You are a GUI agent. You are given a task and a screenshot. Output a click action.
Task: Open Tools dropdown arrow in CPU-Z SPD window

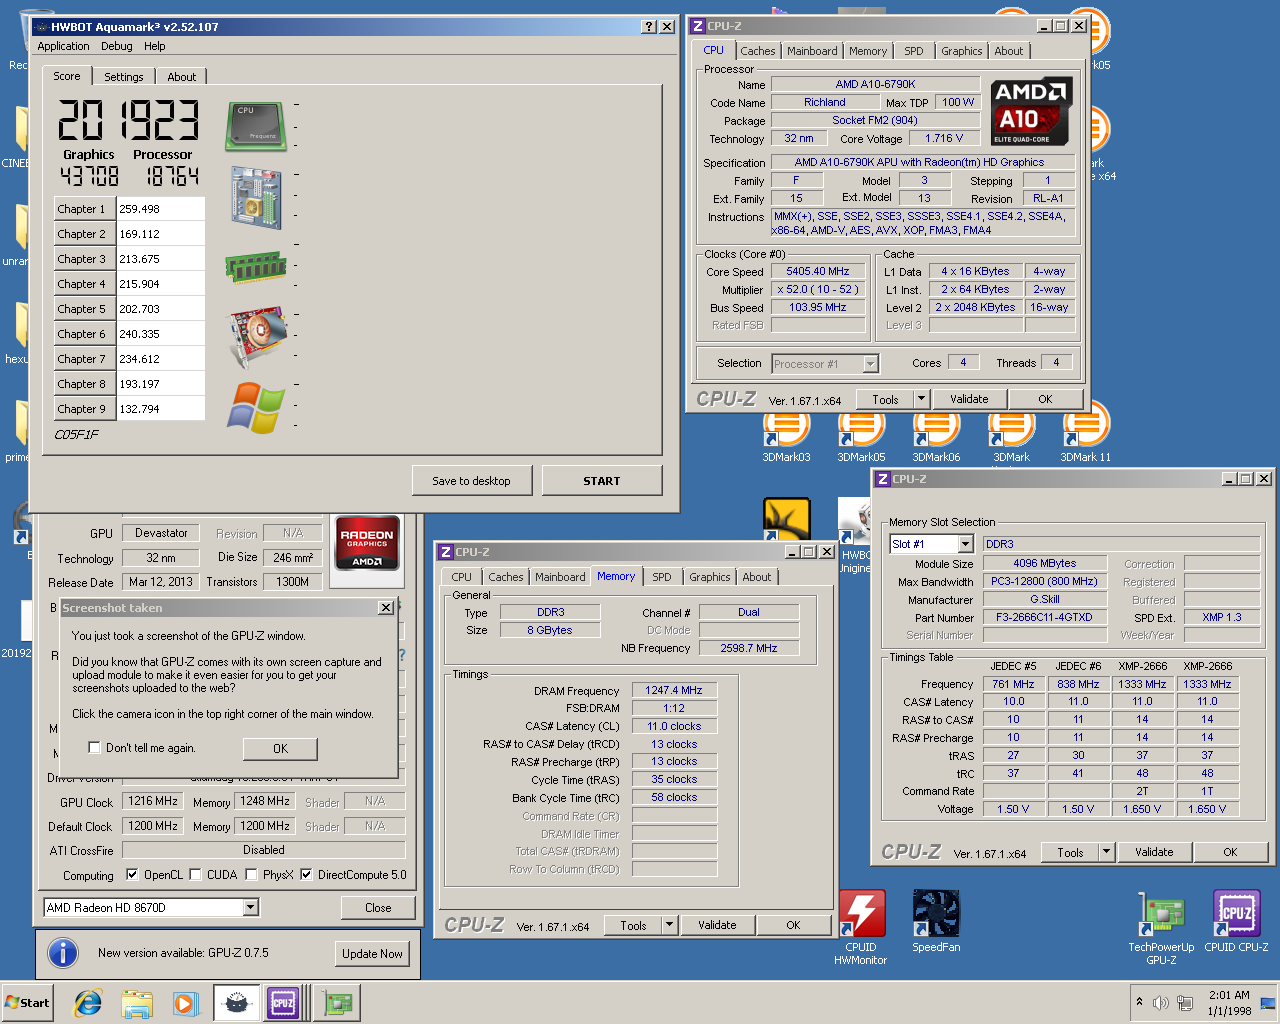click(x=1106, y=852)
